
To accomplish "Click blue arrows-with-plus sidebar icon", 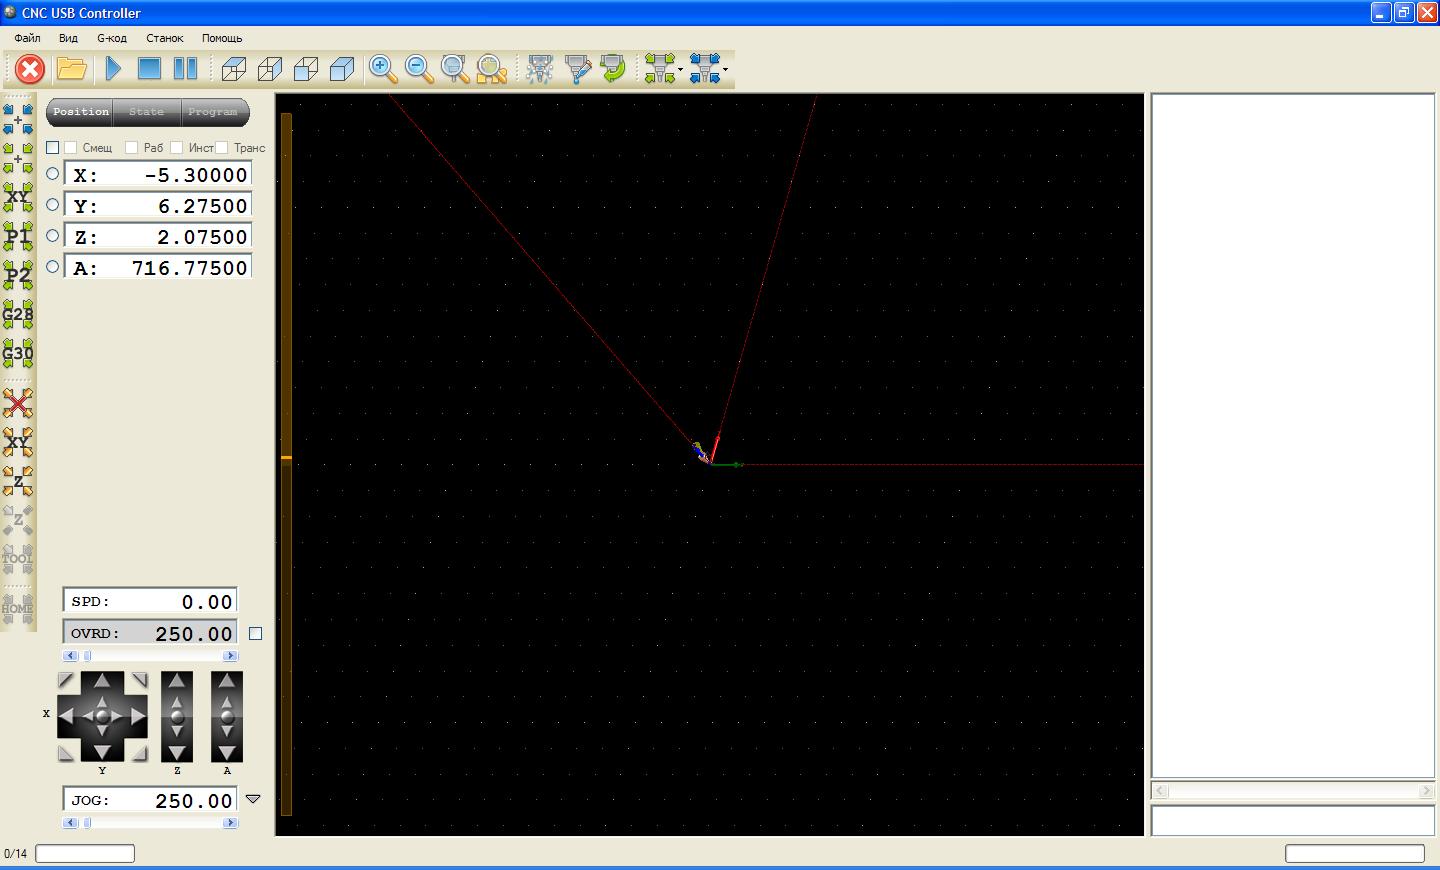I will click(x=18, y=120).
